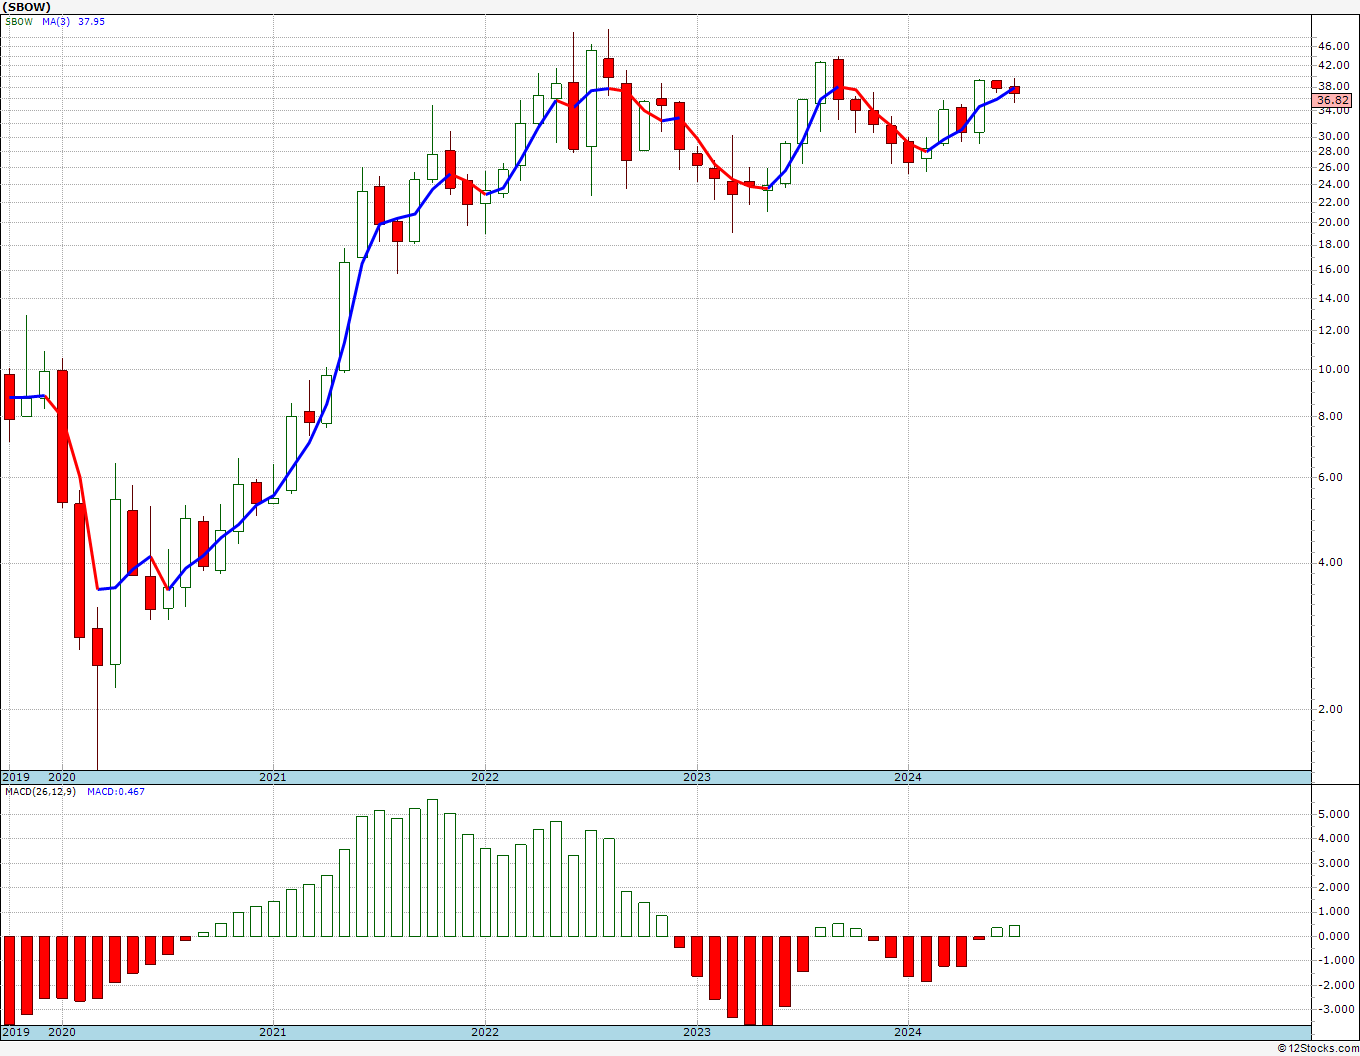Click the highlighted 36.82 current price tag
The height and width of the screenshot is (1056, 1360).
[1333, 101]
